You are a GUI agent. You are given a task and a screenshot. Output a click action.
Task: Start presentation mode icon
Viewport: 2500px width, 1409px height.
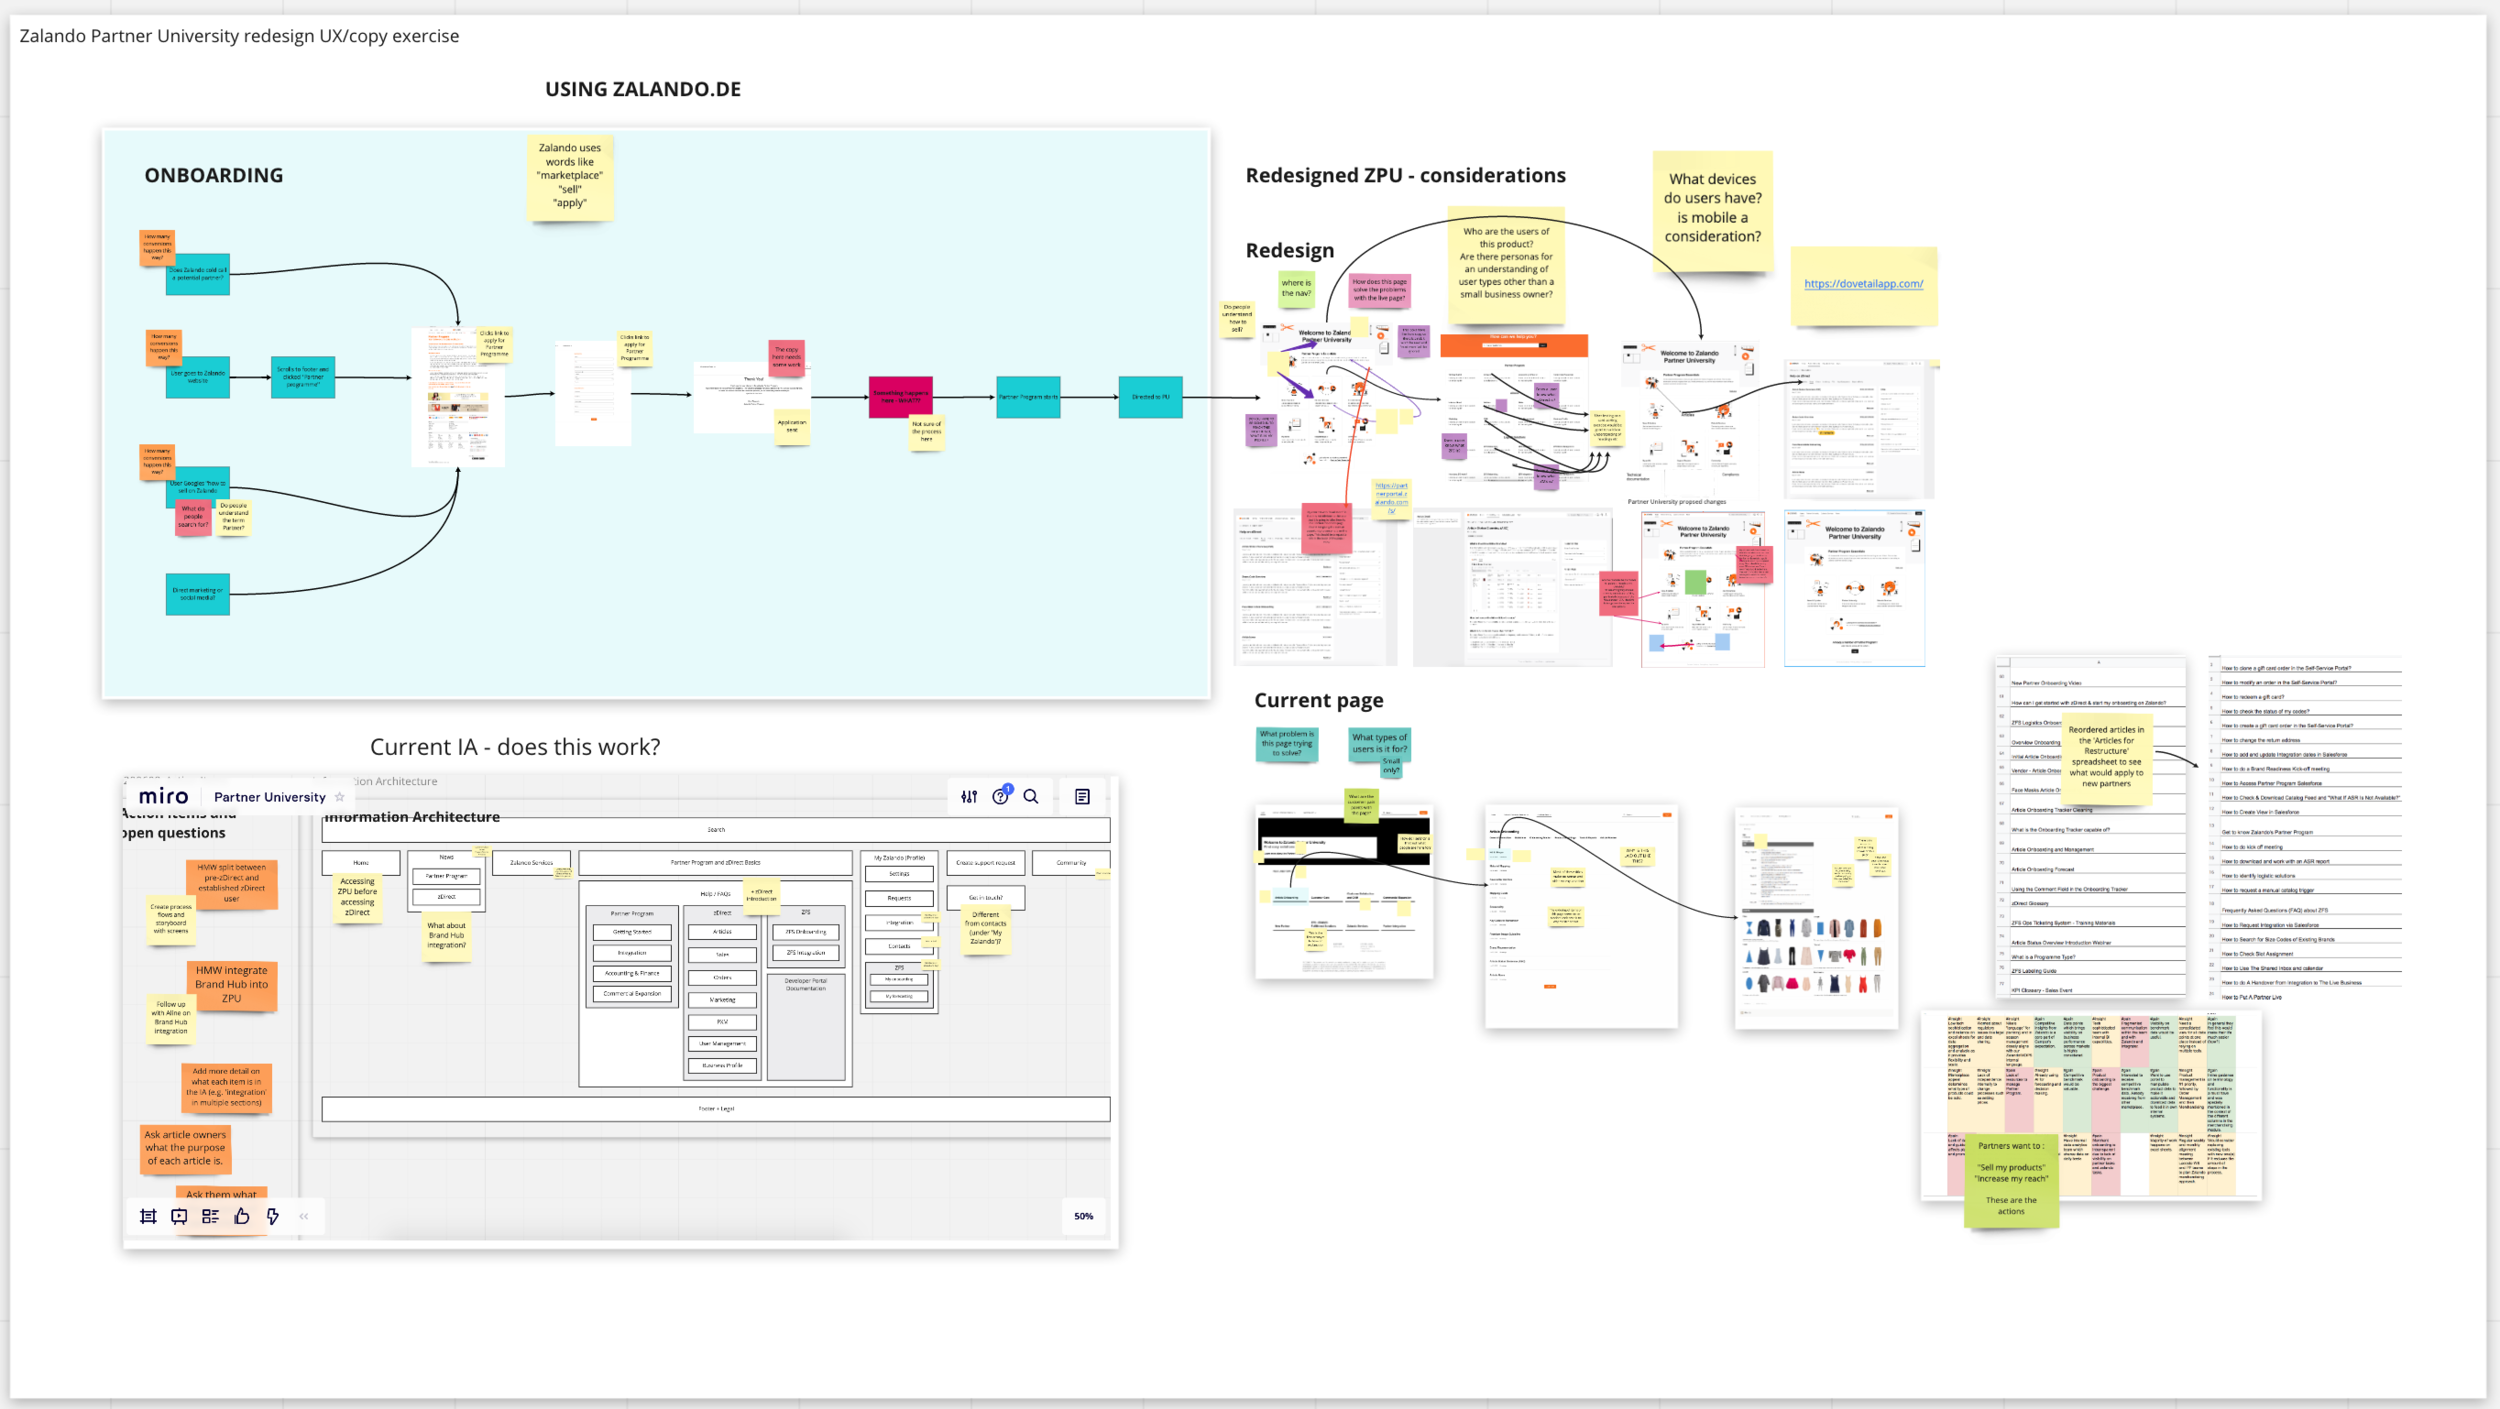pyautogui.click(x=179, y=1216)
